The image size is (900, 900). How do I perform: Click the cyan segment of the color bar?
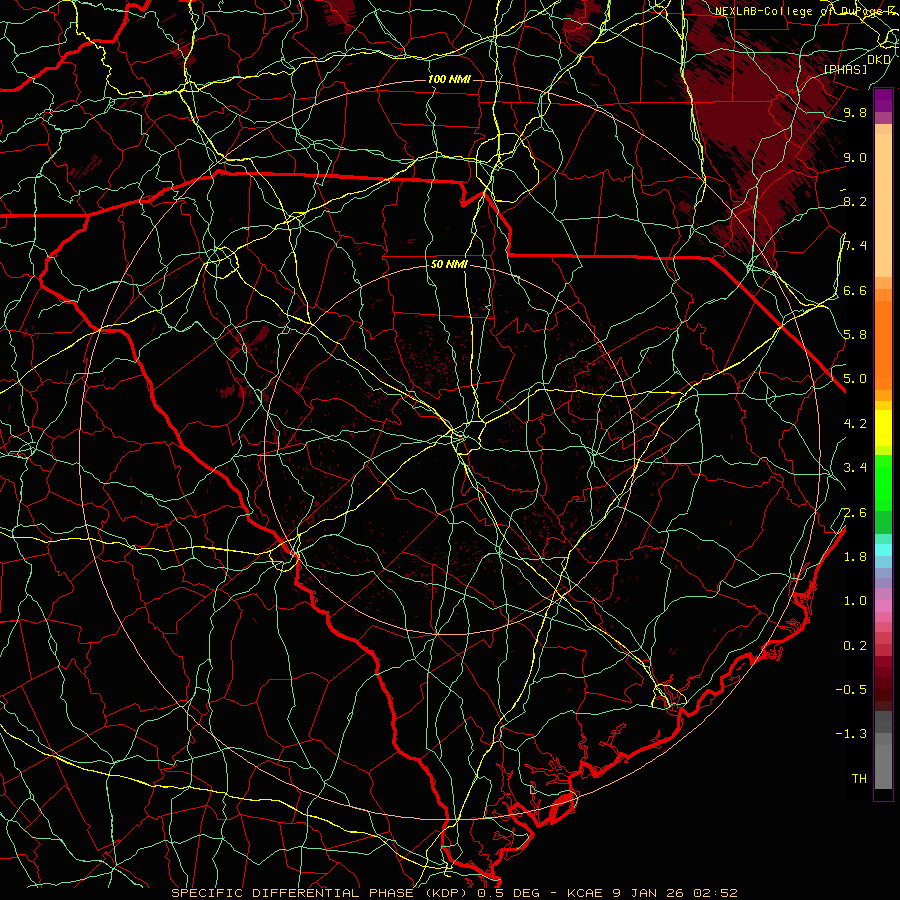point(883,550)
